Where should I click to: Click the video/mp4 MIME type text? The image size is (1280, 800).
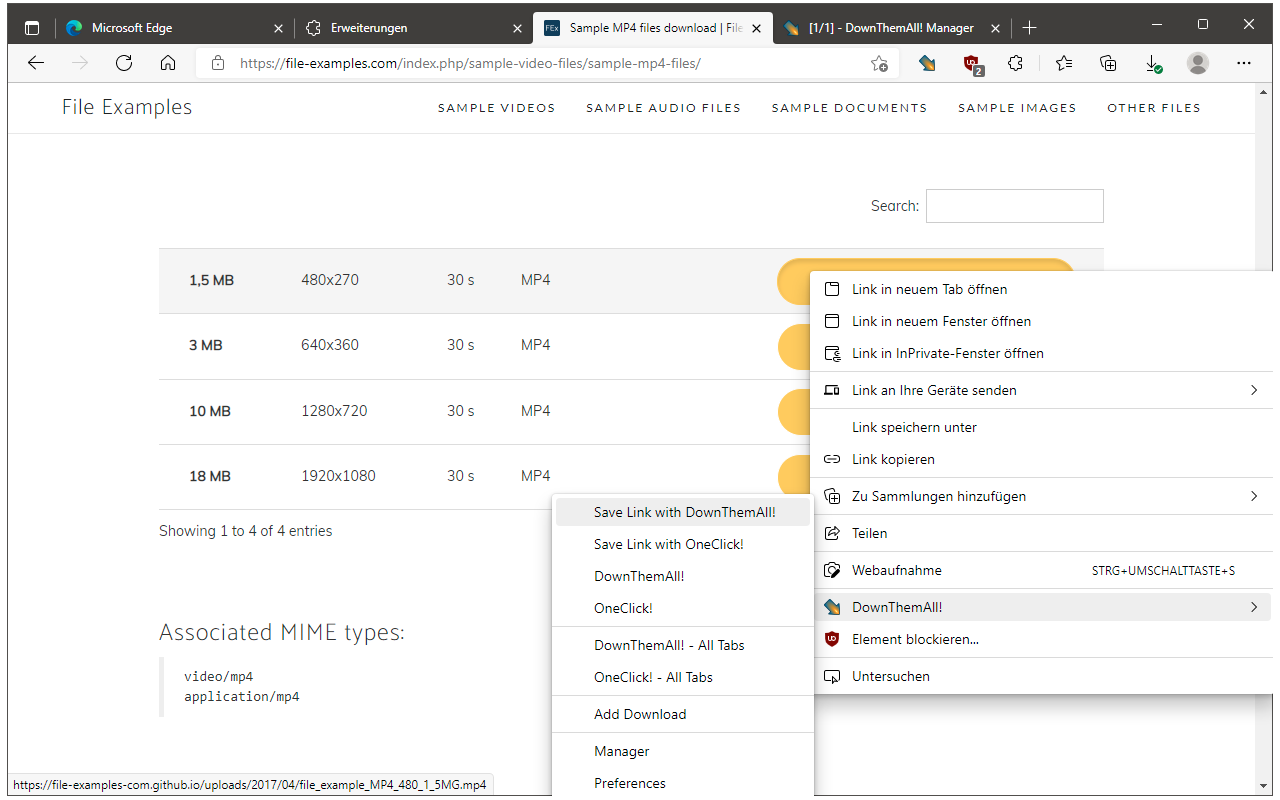click(219, 677)
